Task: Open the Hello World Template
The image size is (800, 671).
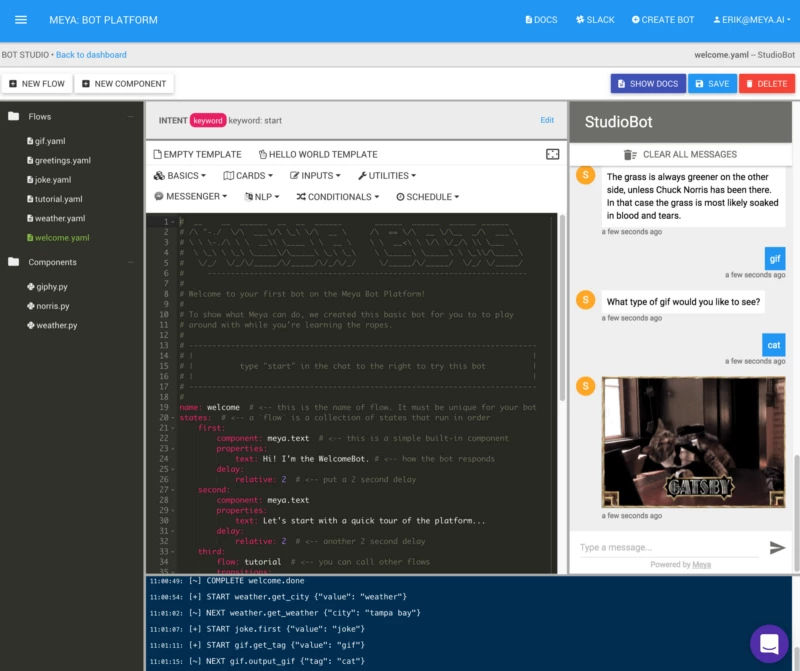Action: tap(318, 154)
